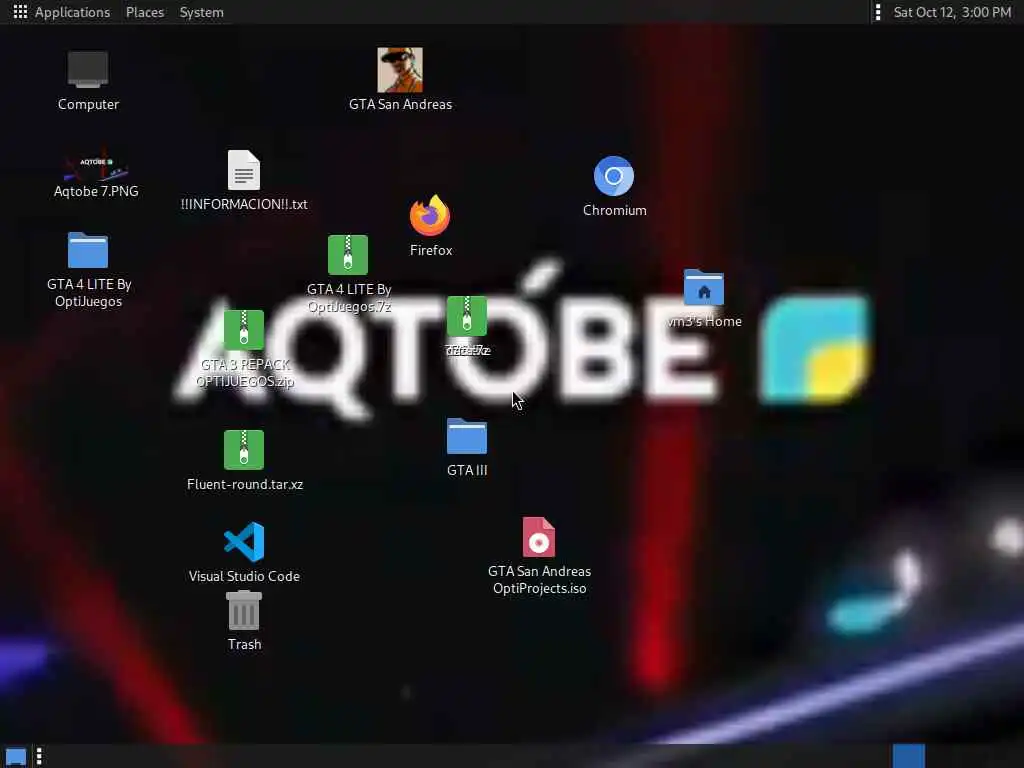
Task: Launch the Chromium browser icon
Action: 613,176
